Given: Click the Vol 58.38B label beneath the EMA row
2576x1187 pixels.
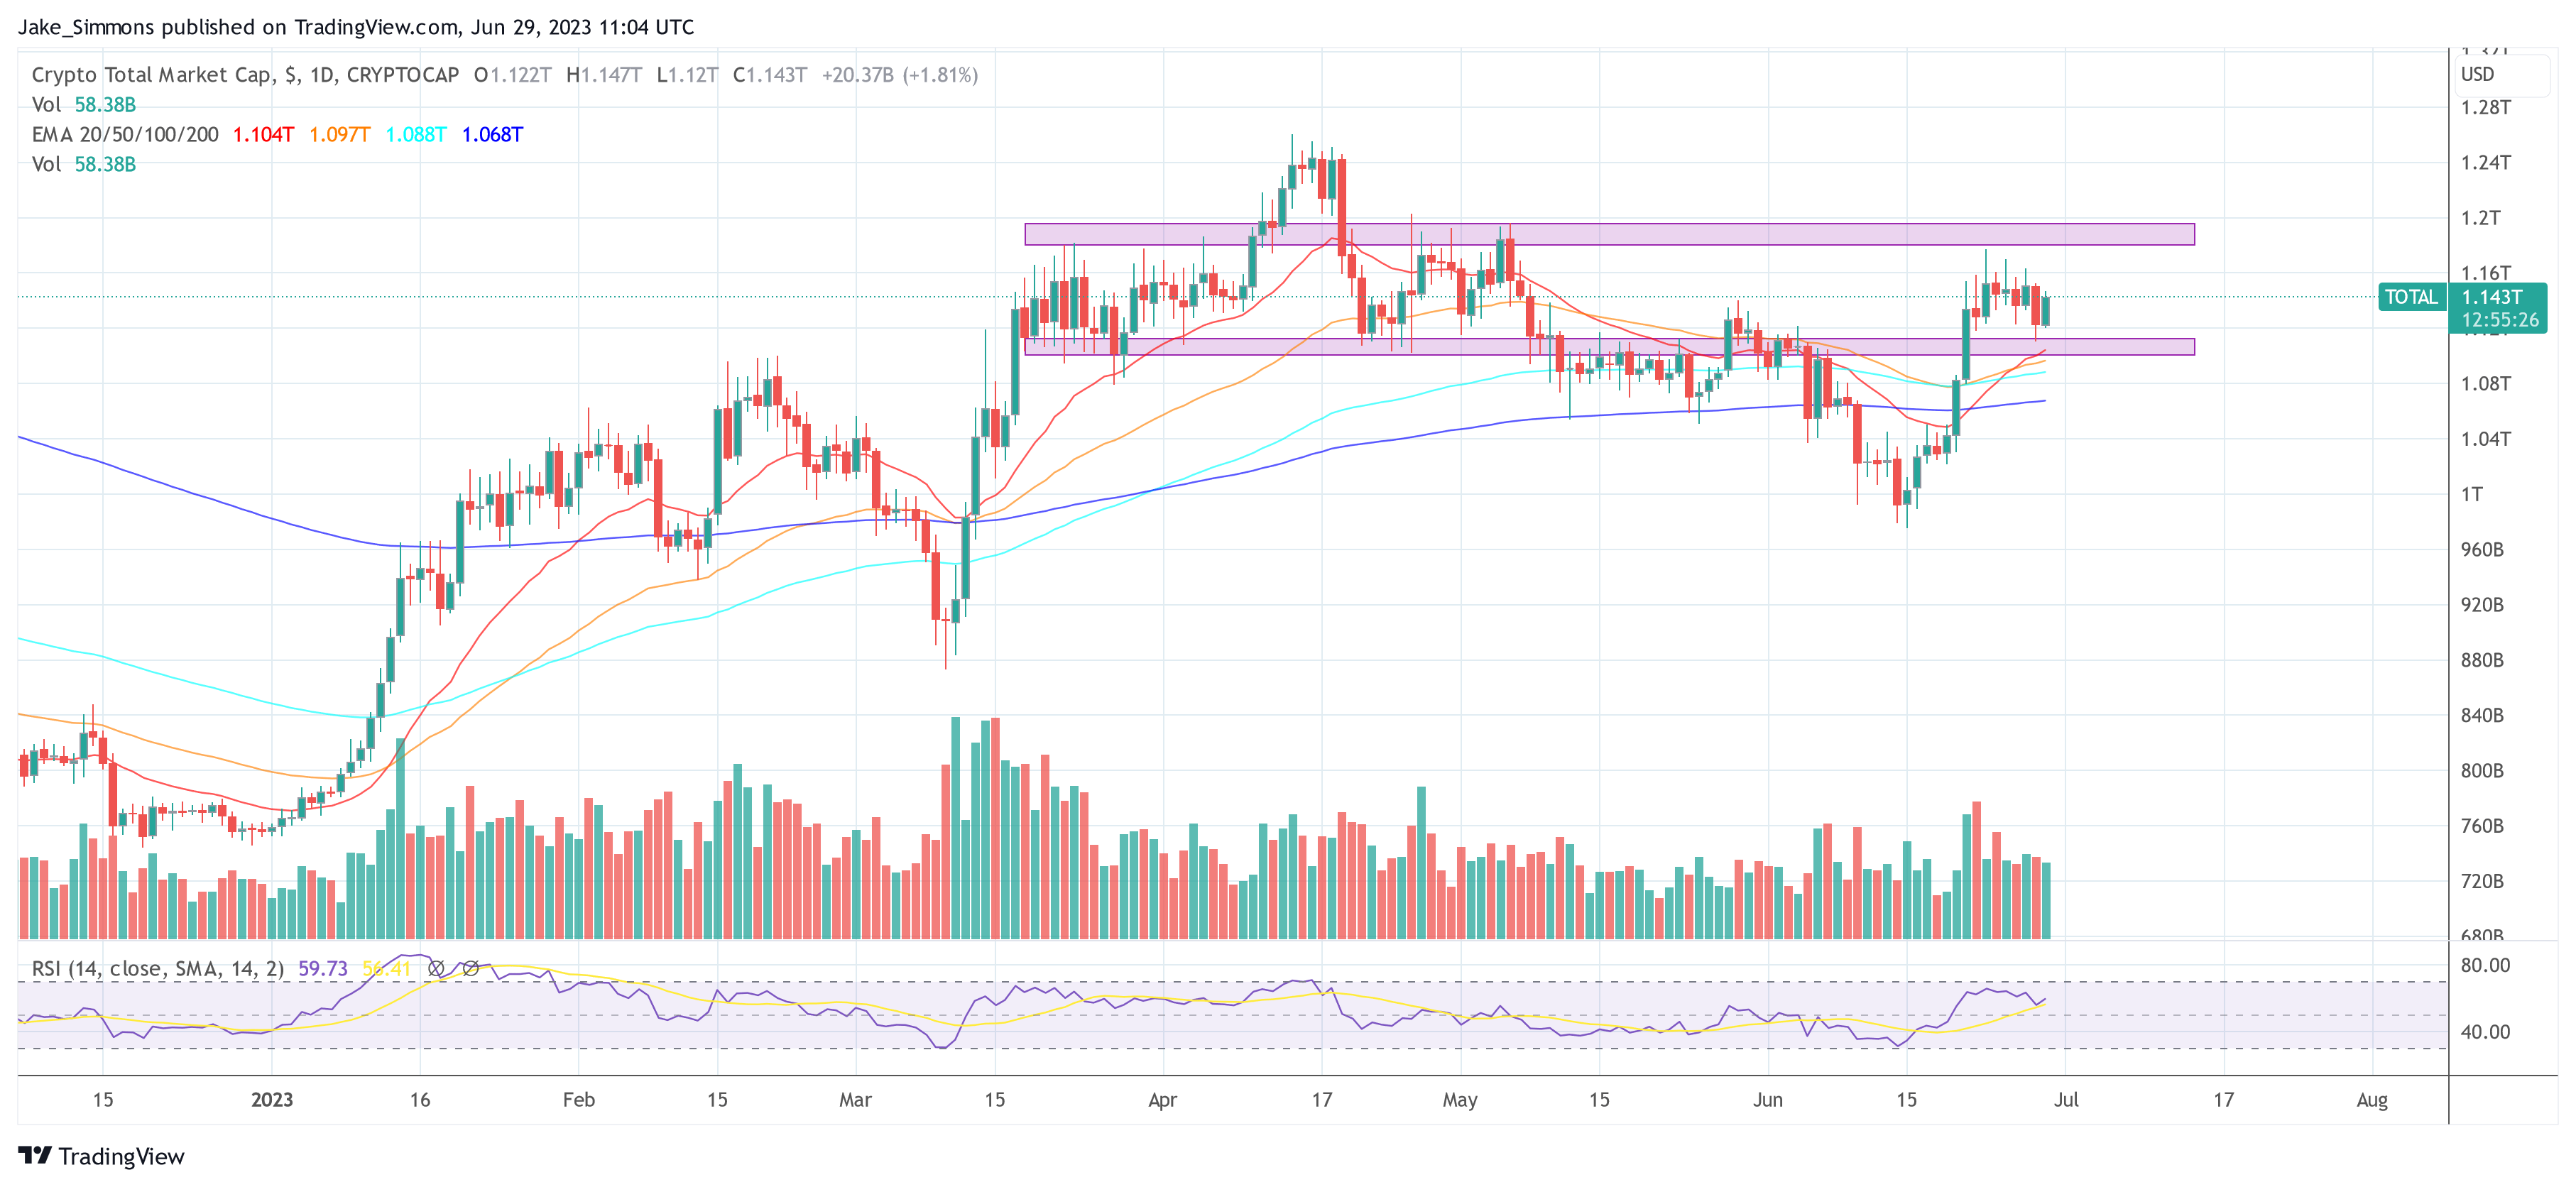Looking at the screenshot, I should tap(84, 164).
